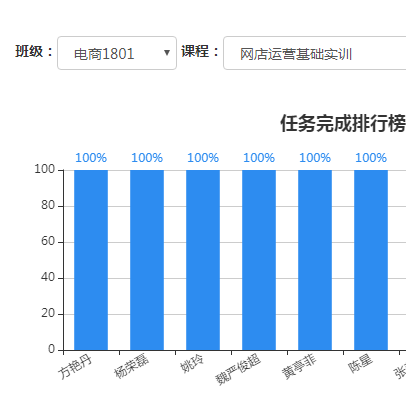The height and width of the screenshot is (405, 406).
Task: Click the name label 杨荣磊 on the axis
Action: (x=131, y=367)
